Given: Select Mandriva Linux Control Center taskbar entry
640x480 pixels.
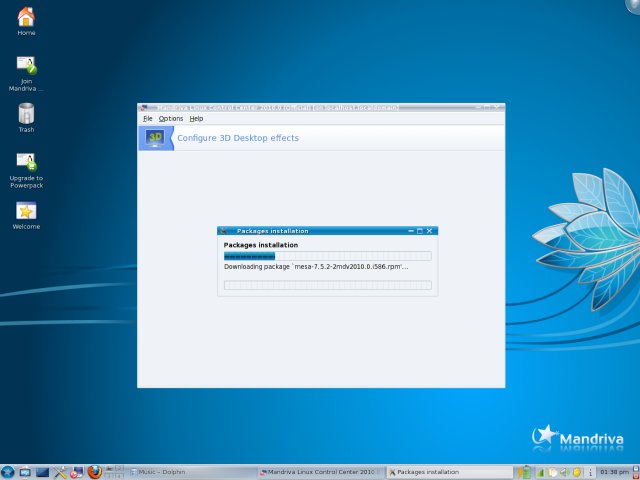Looking at the screenshot, I should click(x=318, y=471).
